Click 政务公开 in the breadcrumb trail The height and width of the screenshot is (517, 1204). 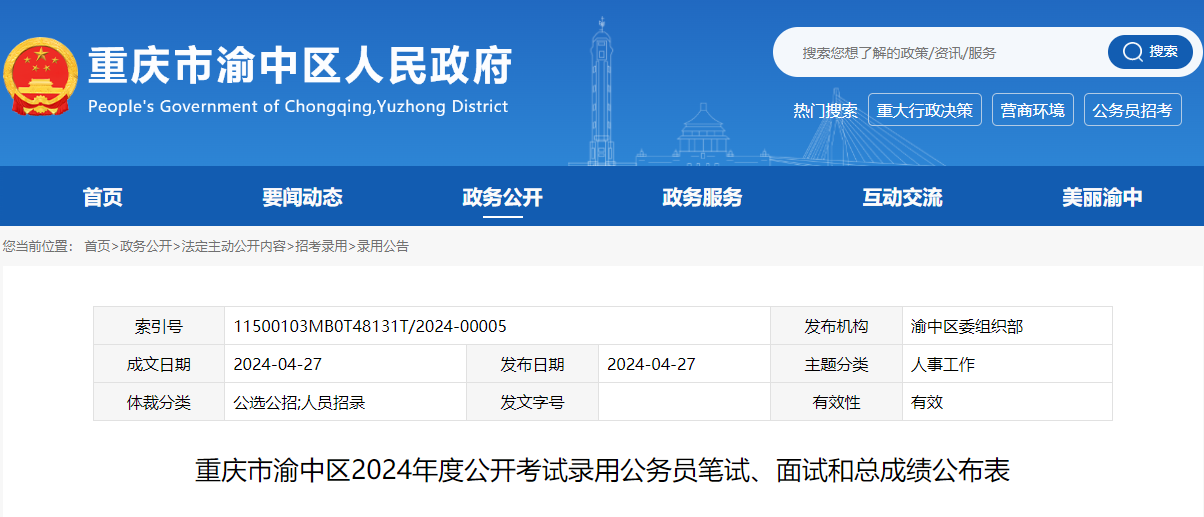pos(146,246)
